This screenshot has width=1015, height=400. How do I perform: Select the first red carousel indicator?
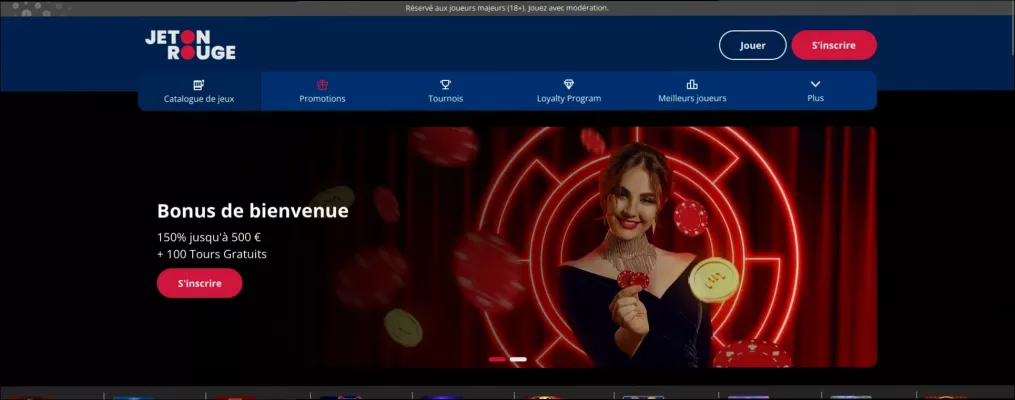pyautogui.click(x=497, y=359)
